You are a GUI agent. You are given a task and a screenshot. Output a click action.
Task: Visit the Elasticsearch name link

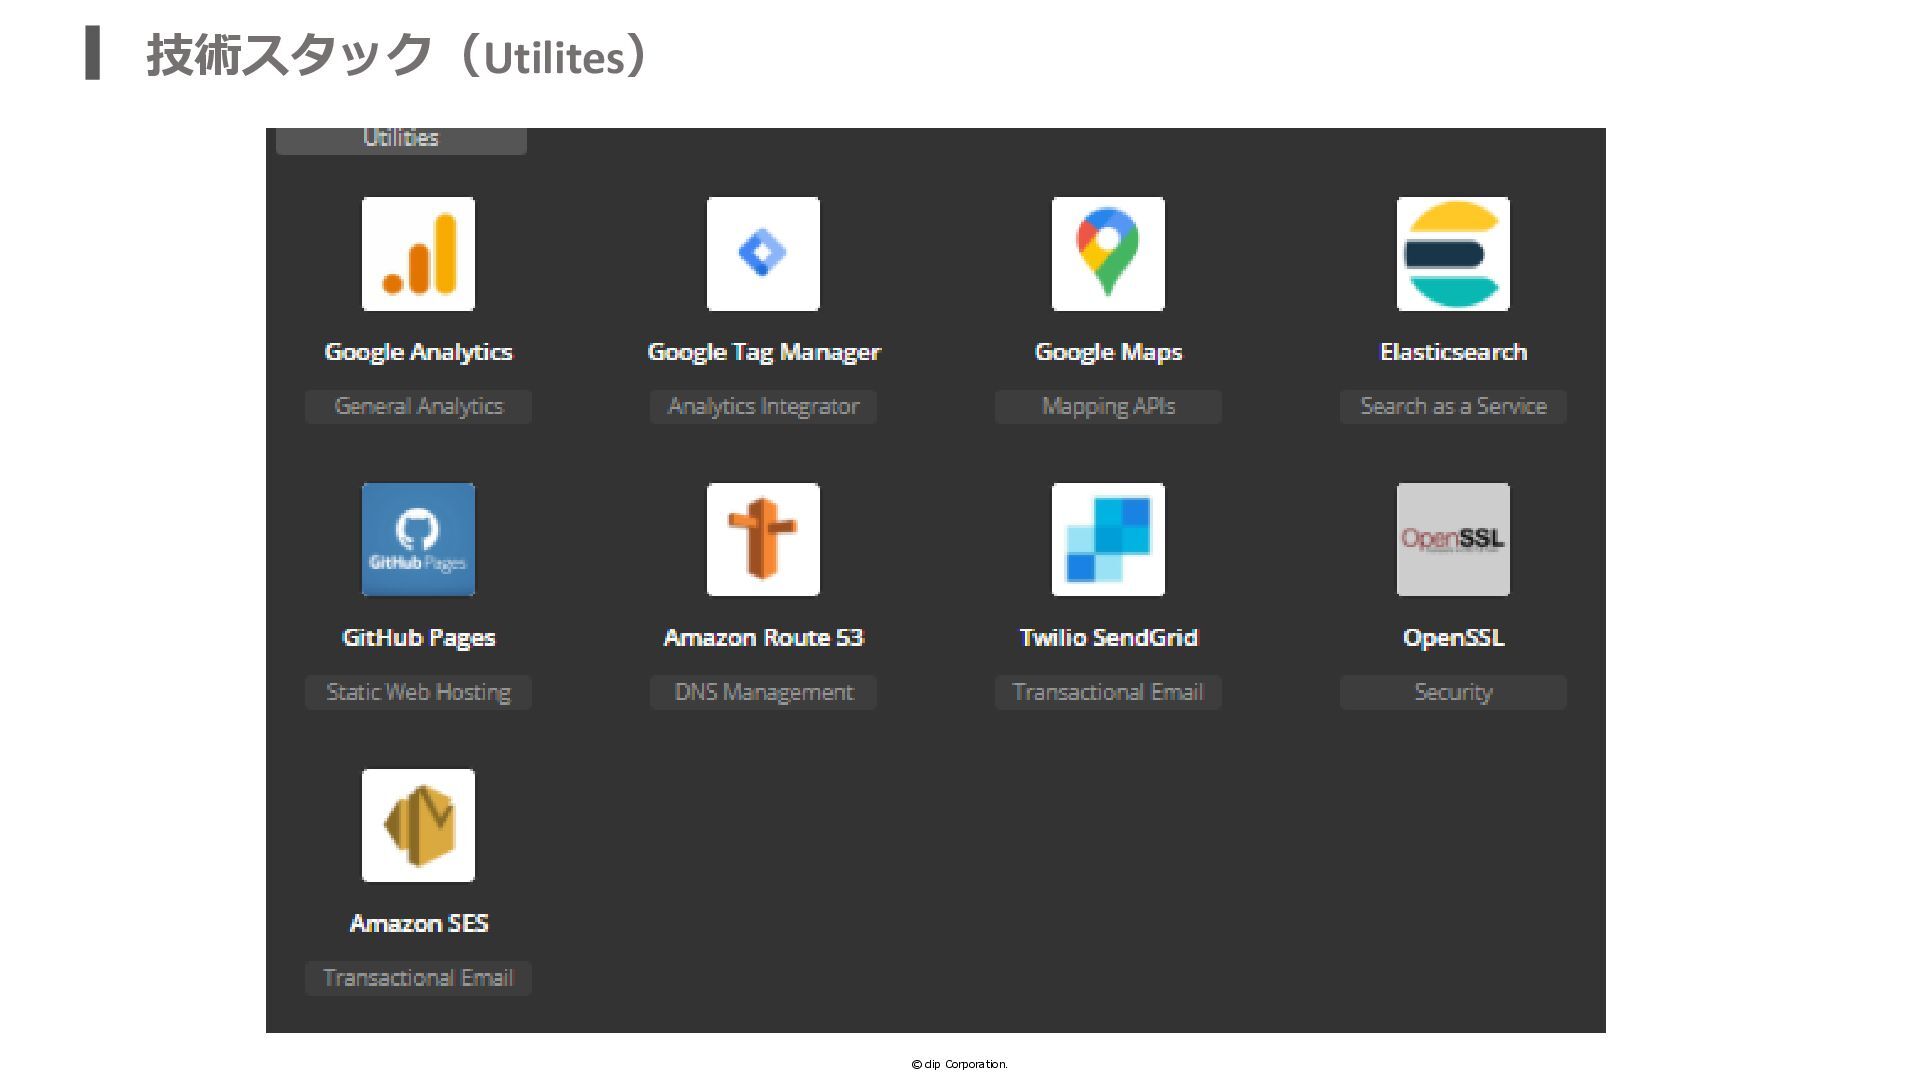[1453, 352]
